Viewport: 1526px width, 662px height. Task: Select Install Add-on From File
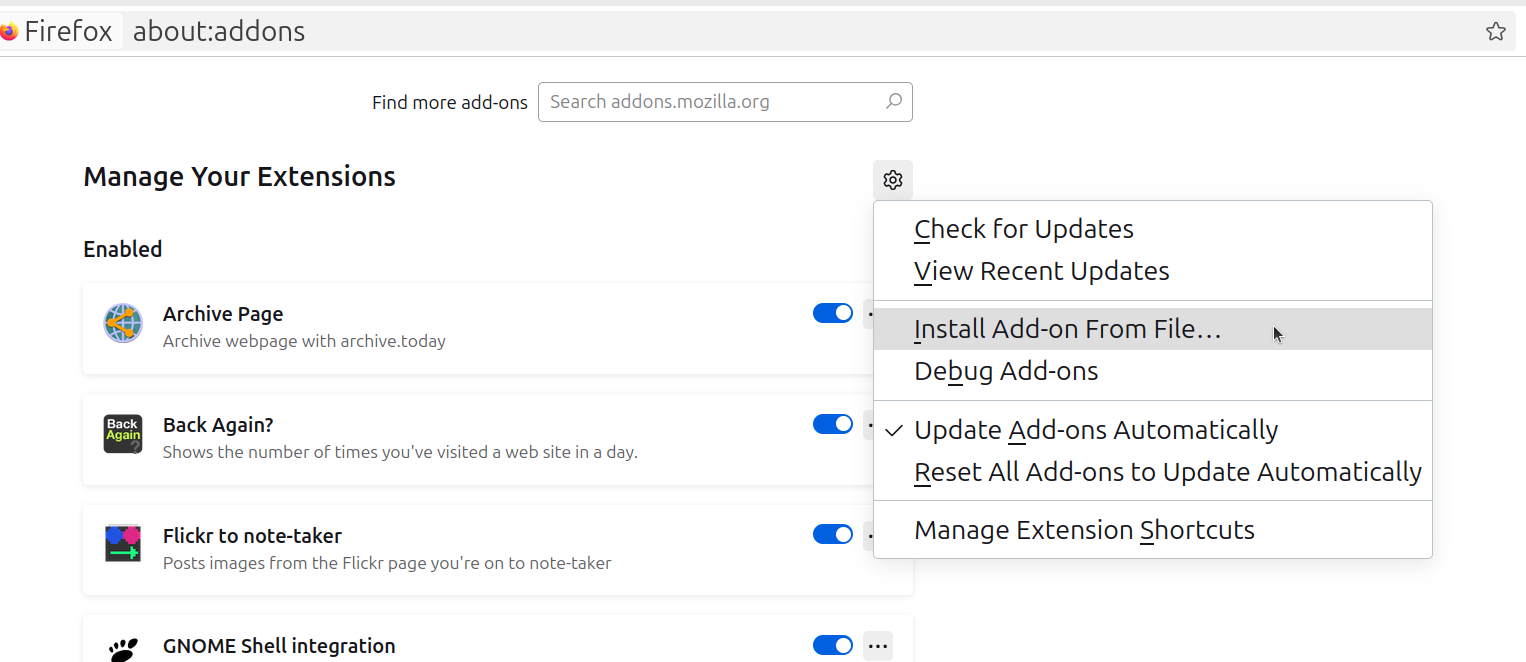pos(1067,328)
